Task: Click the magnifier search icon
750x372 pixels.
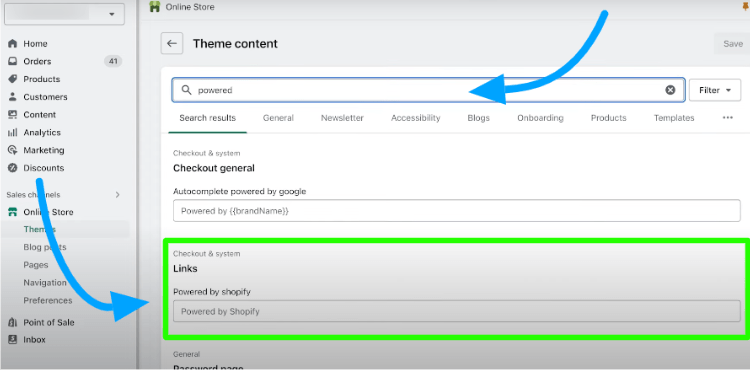Action: pyautogui.click(x=187, y=90)
